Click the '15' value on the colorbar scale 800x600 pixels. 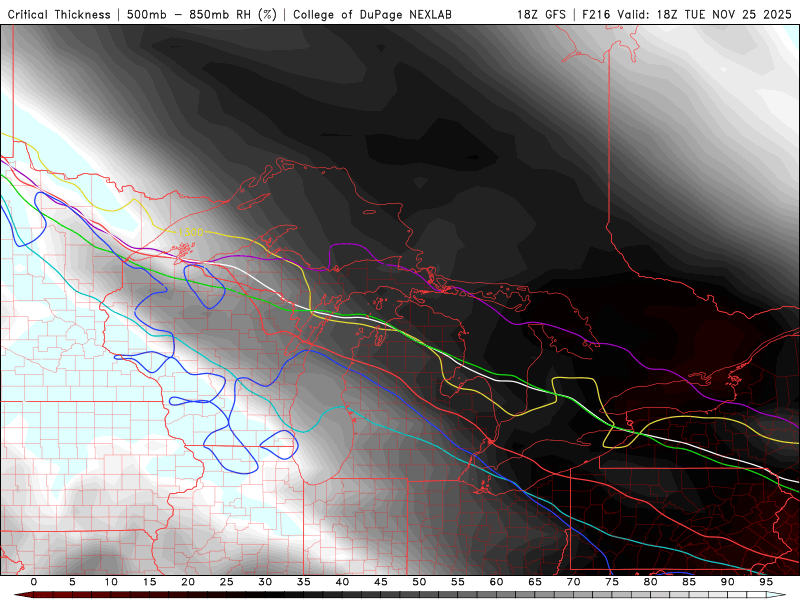(149, 582)
